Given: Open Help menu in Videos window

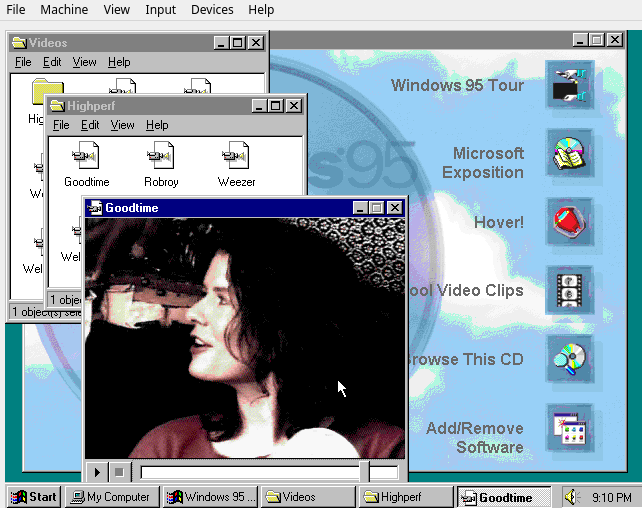Looking at the screenshot, I should [x=119, y=62].
